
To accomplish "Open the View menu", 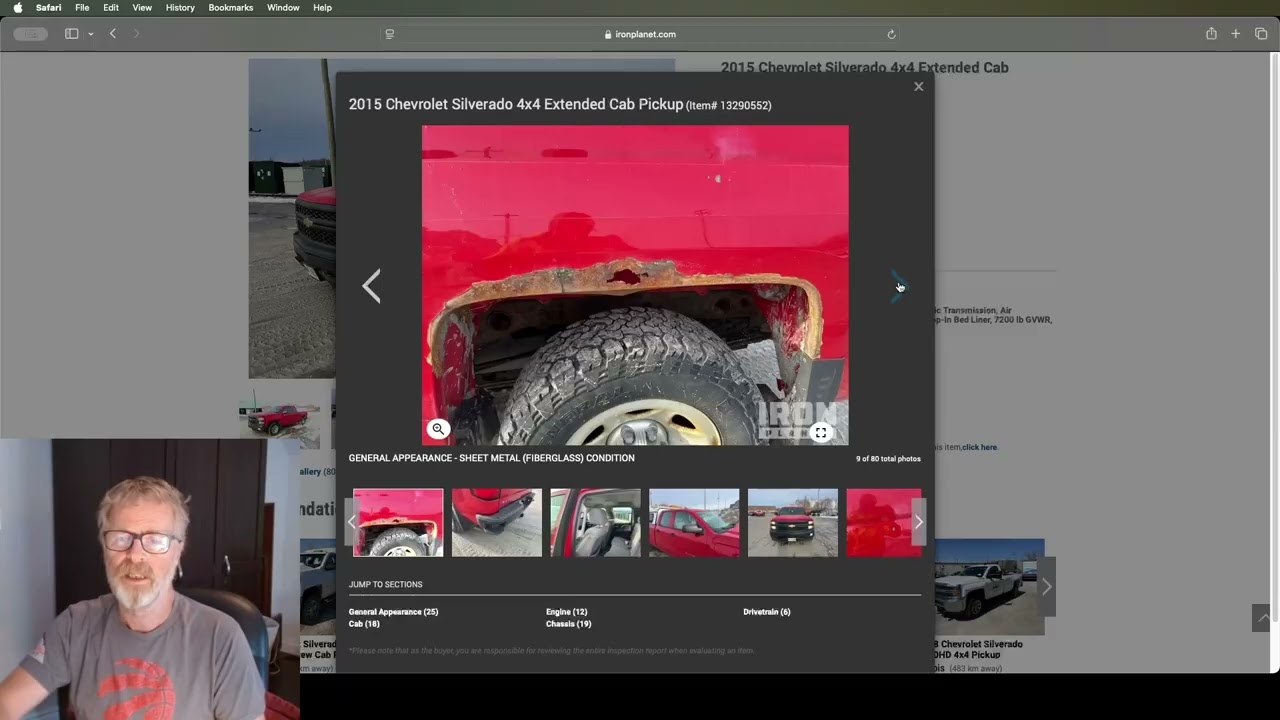I will [x=142, y=8].
